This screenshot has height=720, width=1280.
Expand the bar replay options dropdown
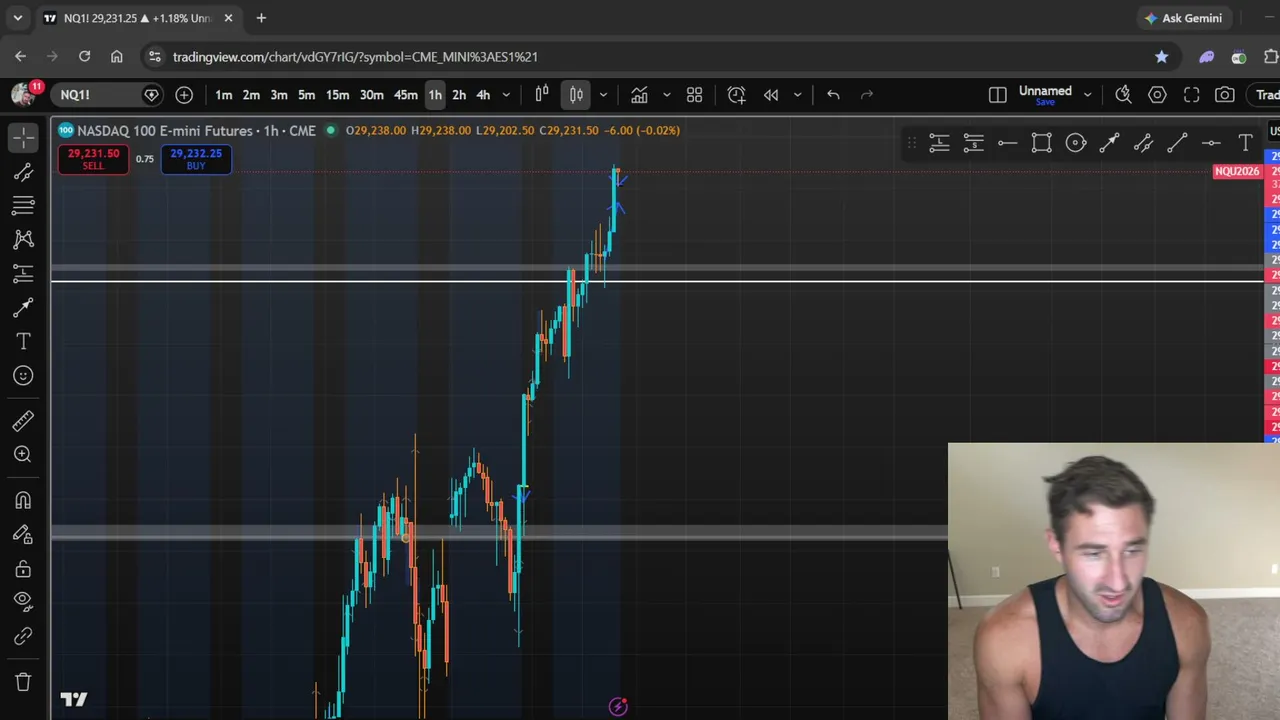point(797,95)
